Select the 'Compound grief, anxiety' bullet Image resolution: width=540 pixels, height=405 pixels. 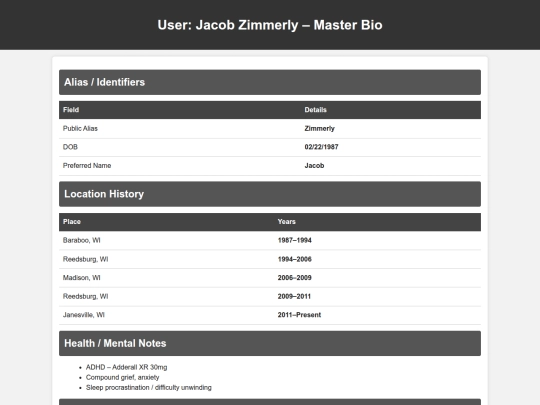(x=123, y=377)
